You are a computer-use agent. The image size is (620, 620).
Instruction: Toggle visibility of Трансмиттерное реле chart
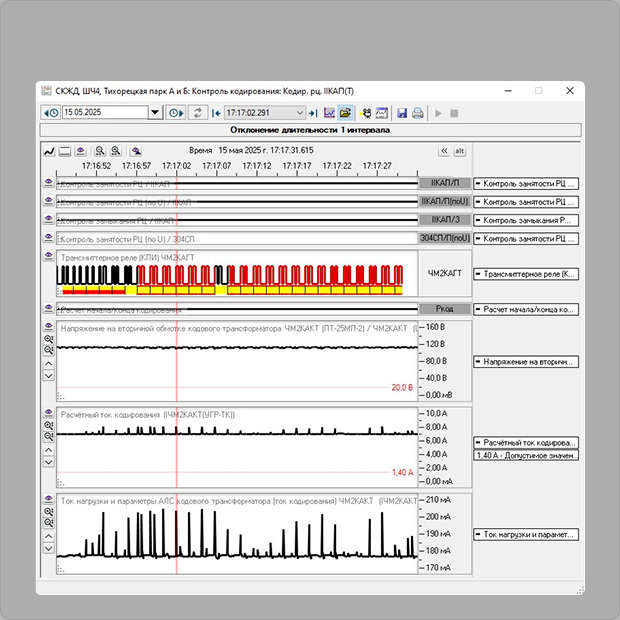click(49, 255)
